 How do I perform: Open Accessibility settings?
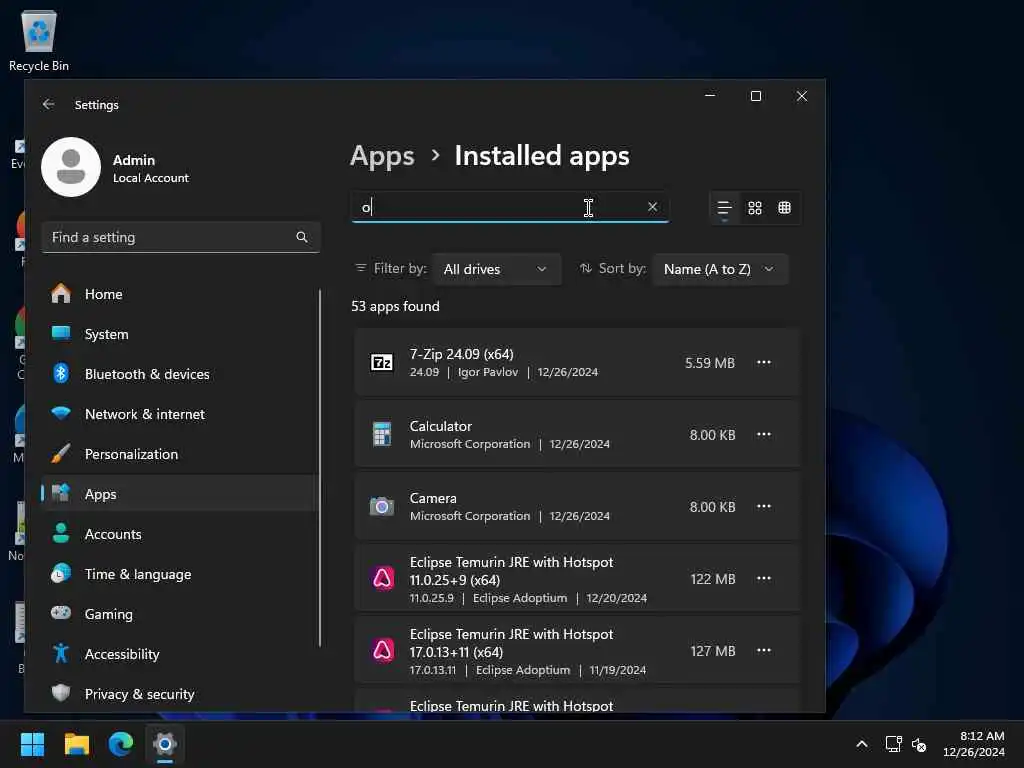[180, 654]
